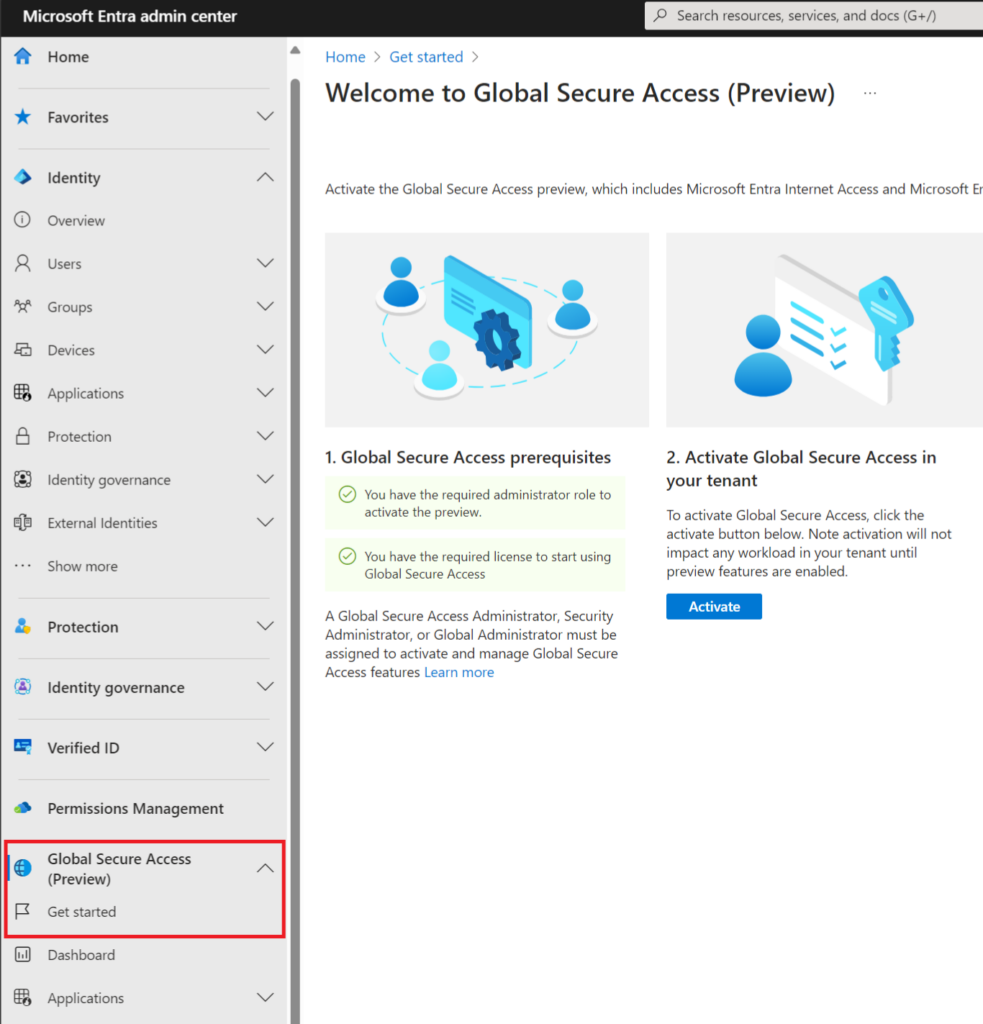Screen dimensions: 983x1024
Task: Expand Identity governance chevron under Identity
Action: pyautogui.click(x=265, y=479)
